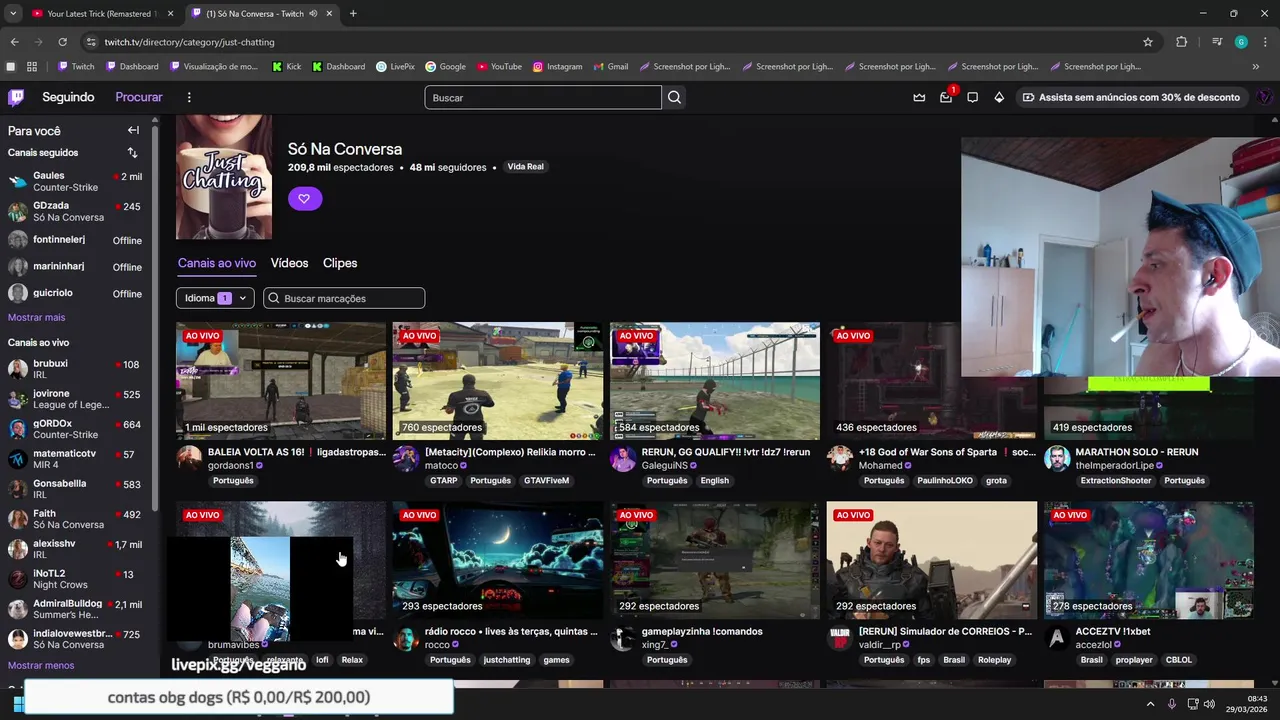Open matoco GTA stream thumbnail
This screenshot has width=1280, height=720.
point(498,381)
